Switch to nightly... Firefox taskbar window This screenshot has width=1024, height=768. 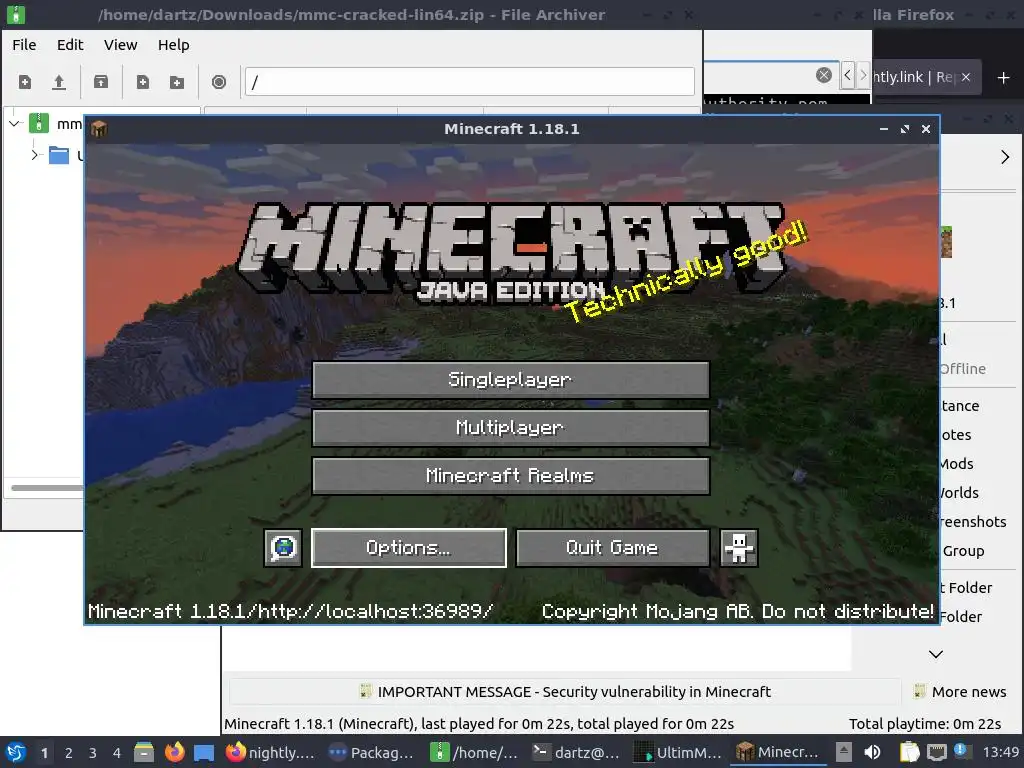tap(270, 752)
